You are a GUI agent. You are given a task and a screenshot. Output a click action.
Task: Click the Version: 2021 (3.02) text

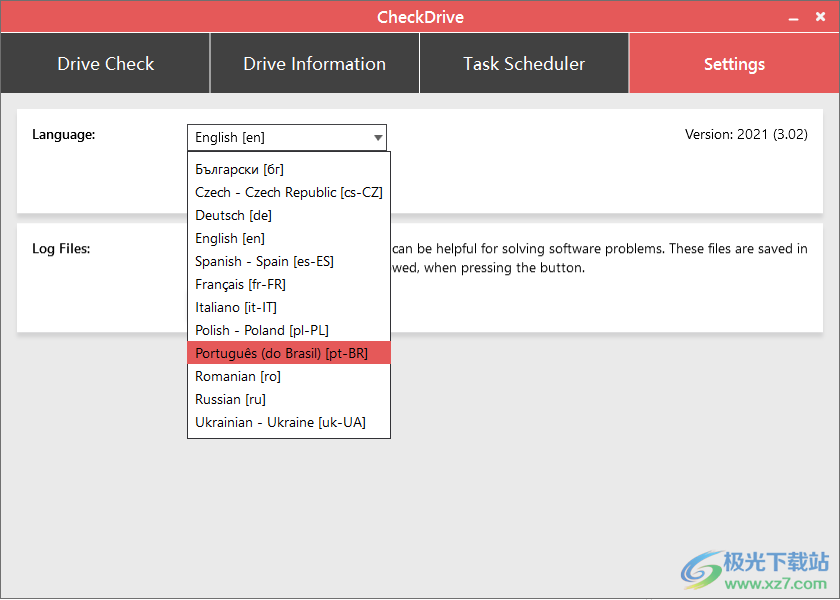tap(746, 134)
